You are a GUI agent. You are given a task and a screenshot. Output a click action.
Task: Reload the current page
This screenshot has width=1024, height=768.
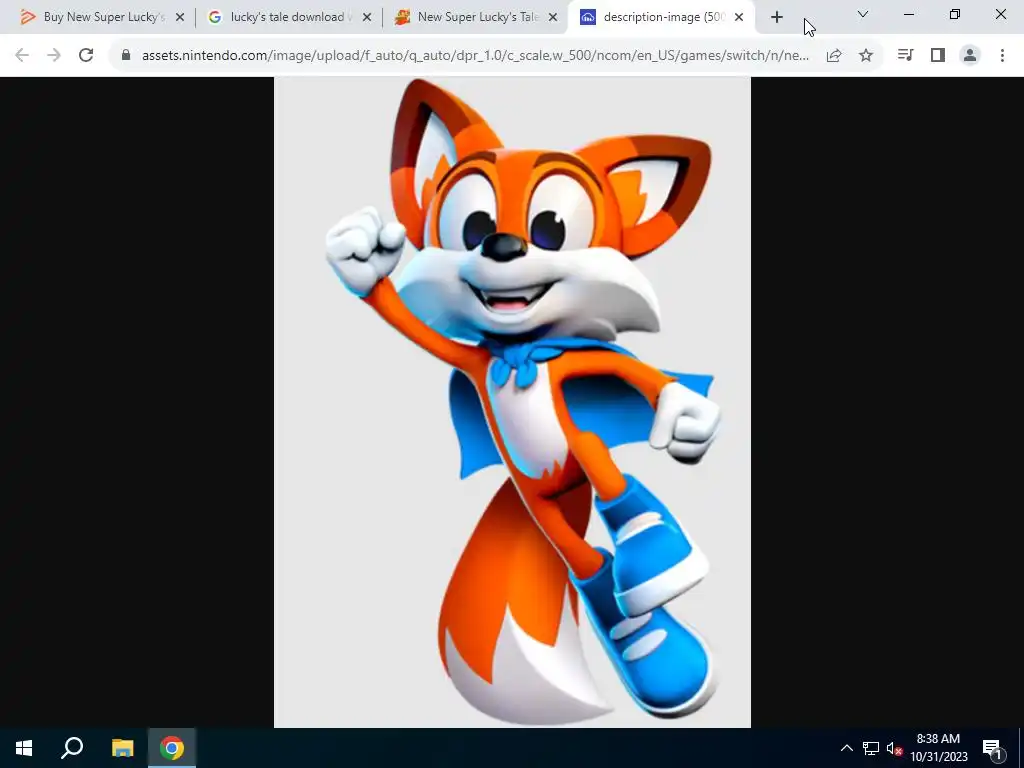tap(86, 56)
